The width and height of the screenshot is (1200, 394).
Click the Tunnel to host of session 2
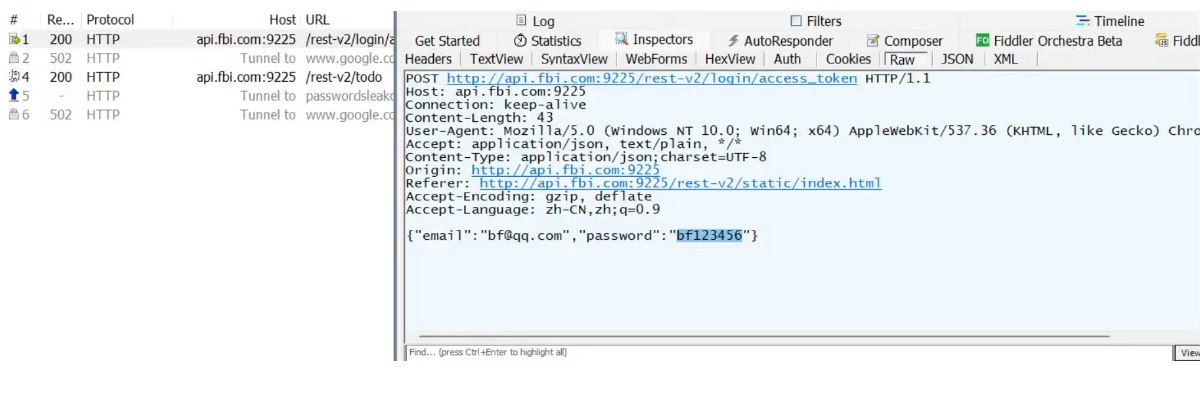click(268, 58)
